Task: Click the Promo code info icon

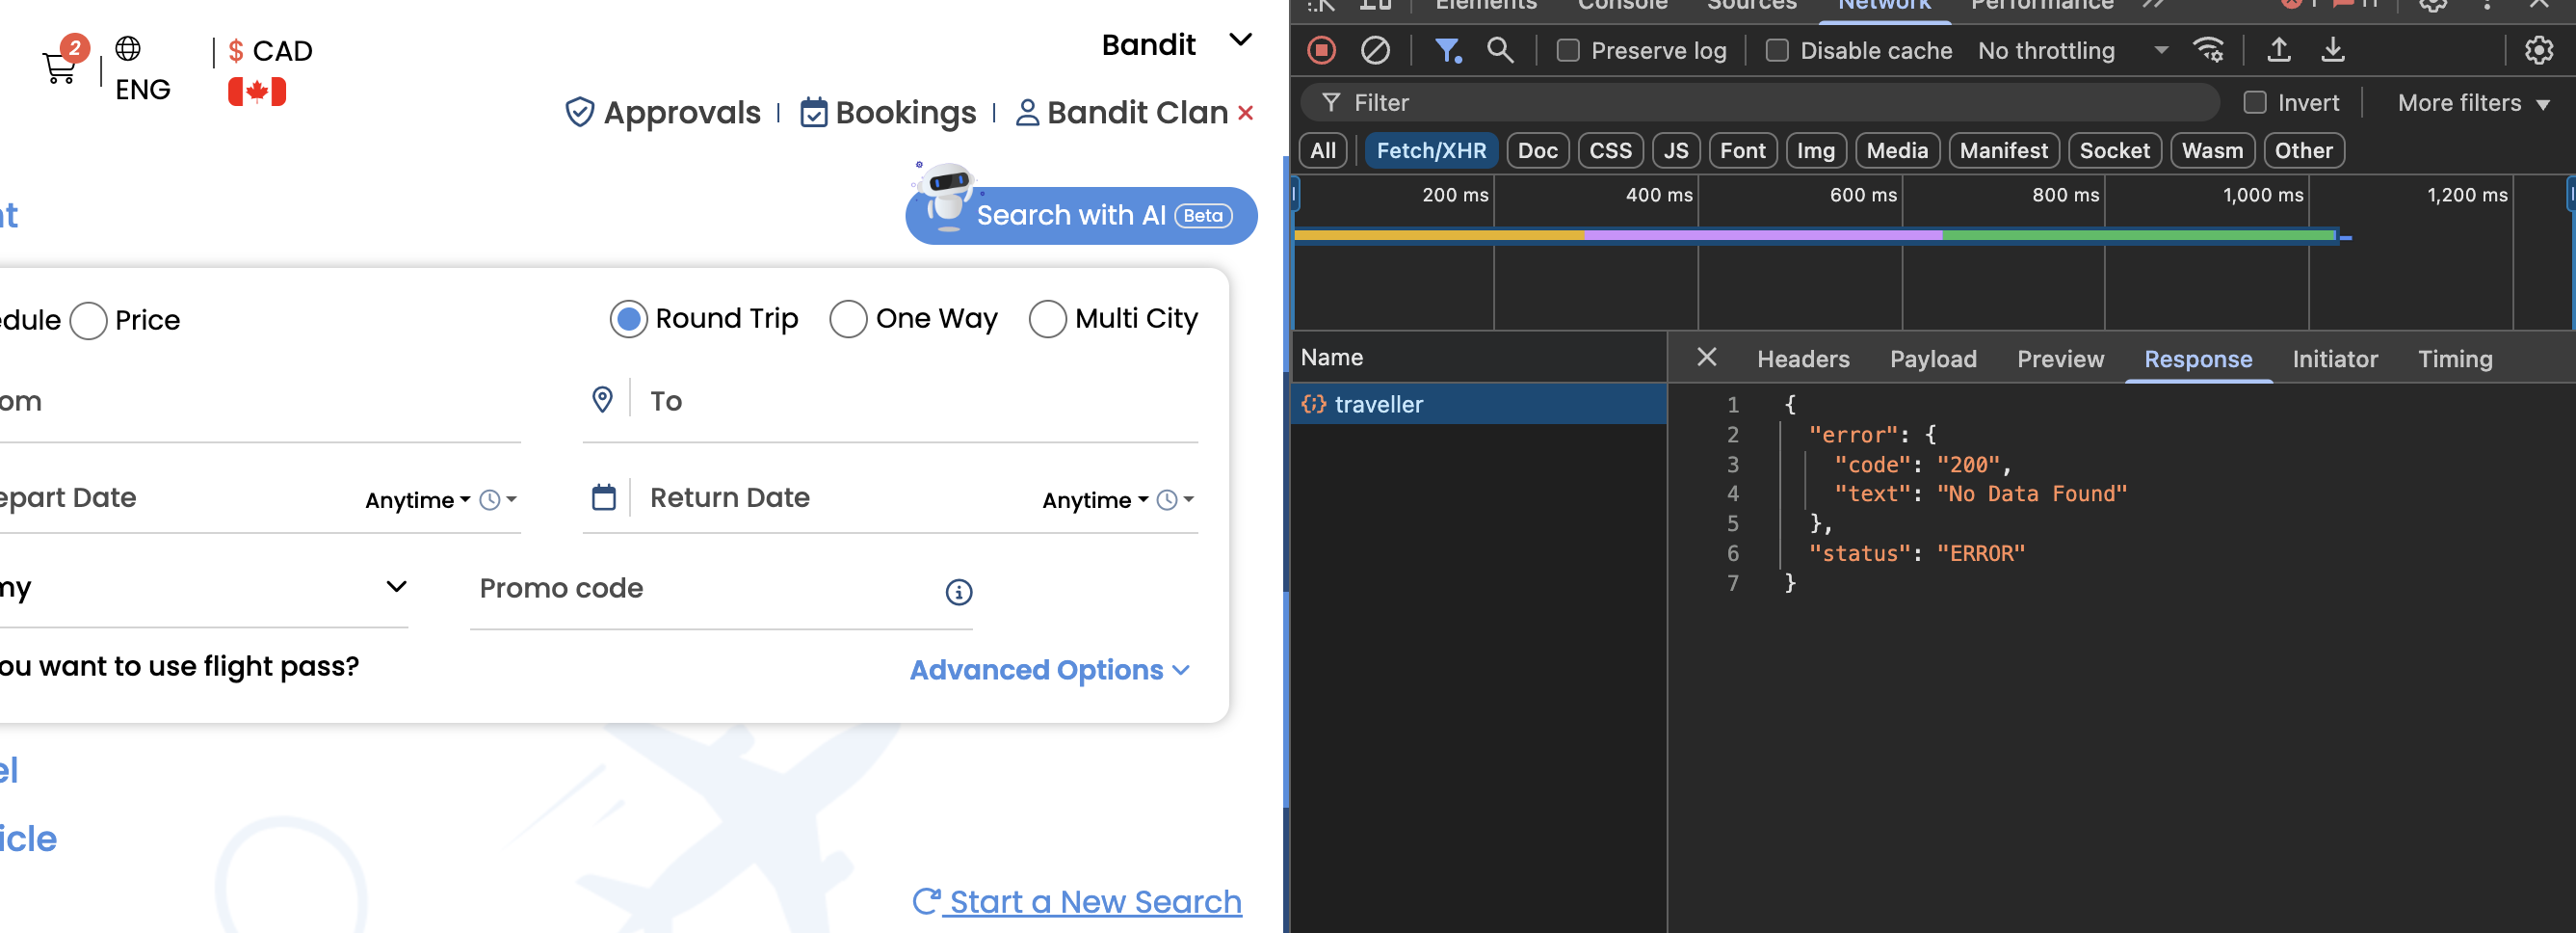Action: click(x=958, y=592)
